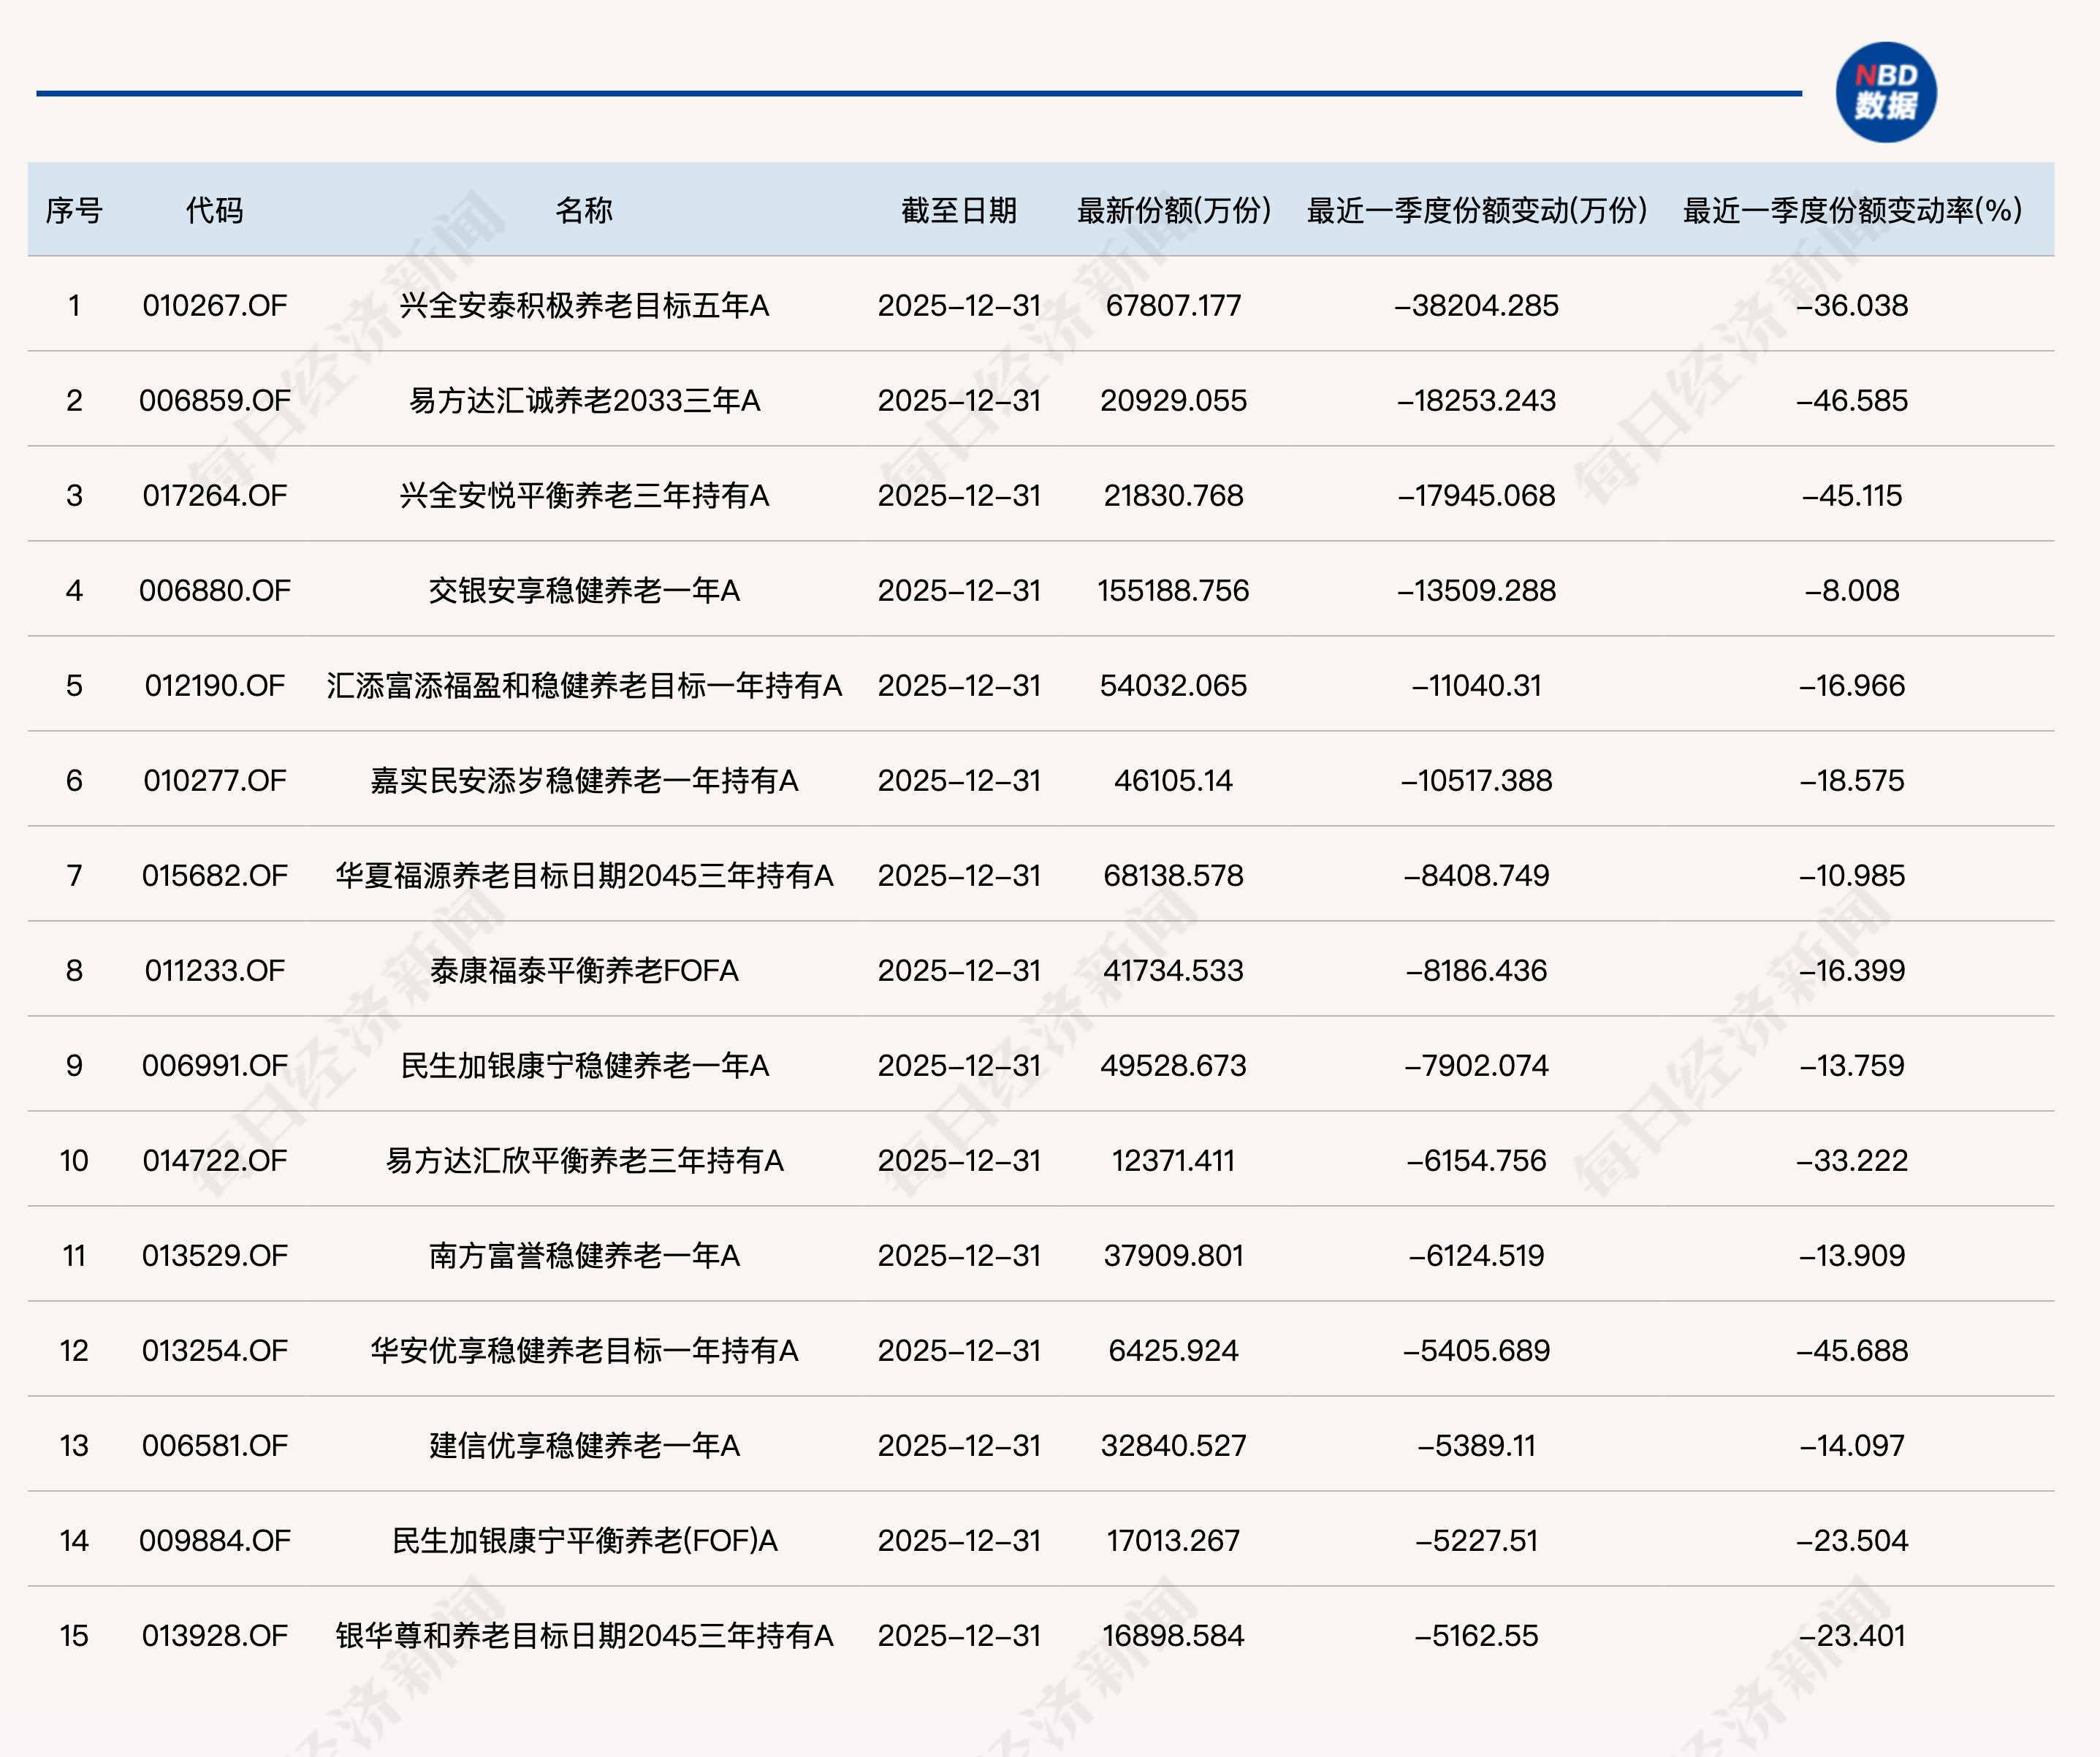Click the 最新份额(万份) column header

coord(1173,210)
